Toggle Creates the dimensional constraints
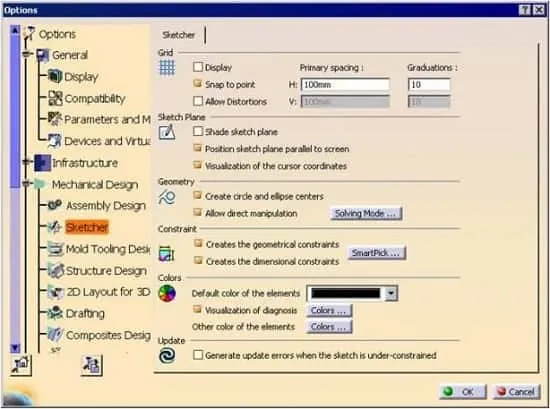The image size is (550, 409). [199, 261]
